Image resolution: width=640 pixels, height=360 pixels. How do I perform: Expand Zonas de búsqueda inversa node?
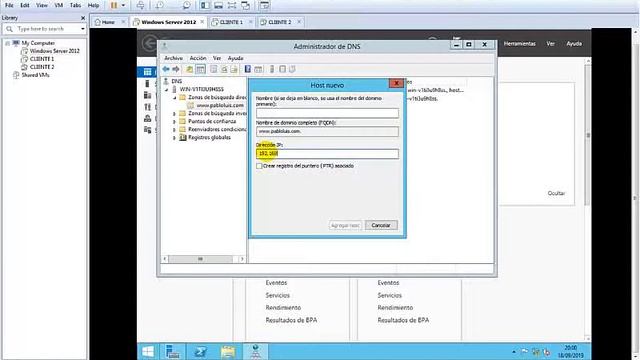[174, 113]
